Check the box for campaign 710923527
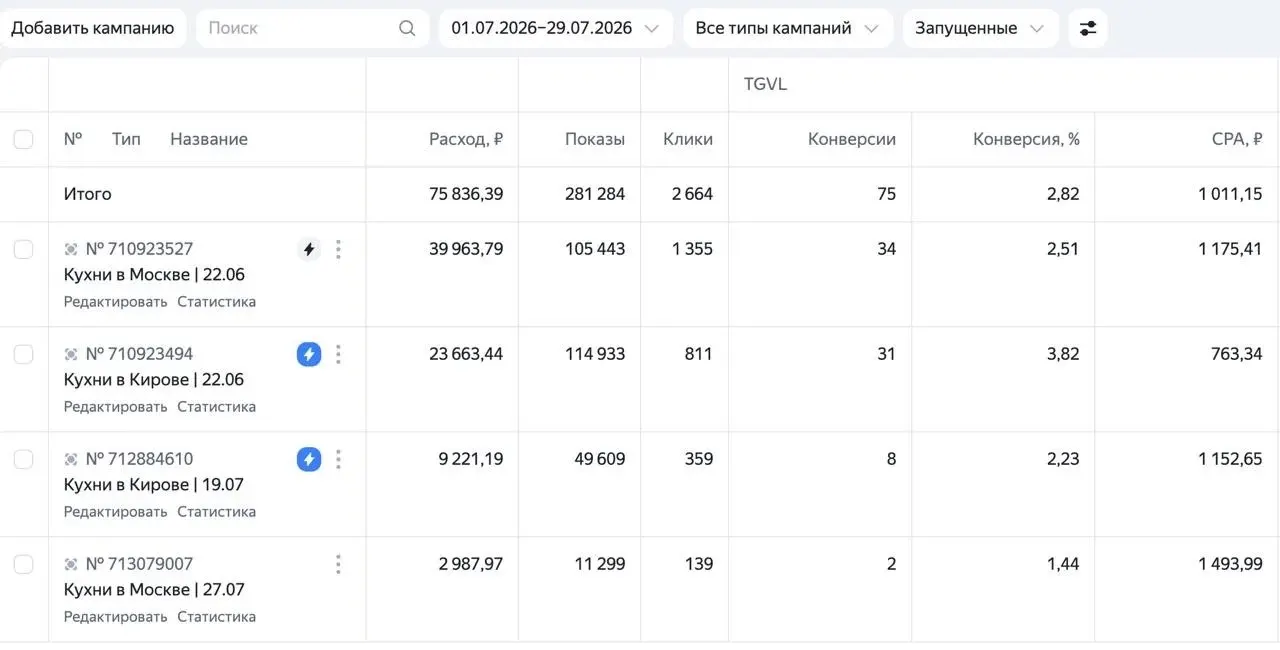Screen dimensions: 1280x650 [x=23, y=249]
